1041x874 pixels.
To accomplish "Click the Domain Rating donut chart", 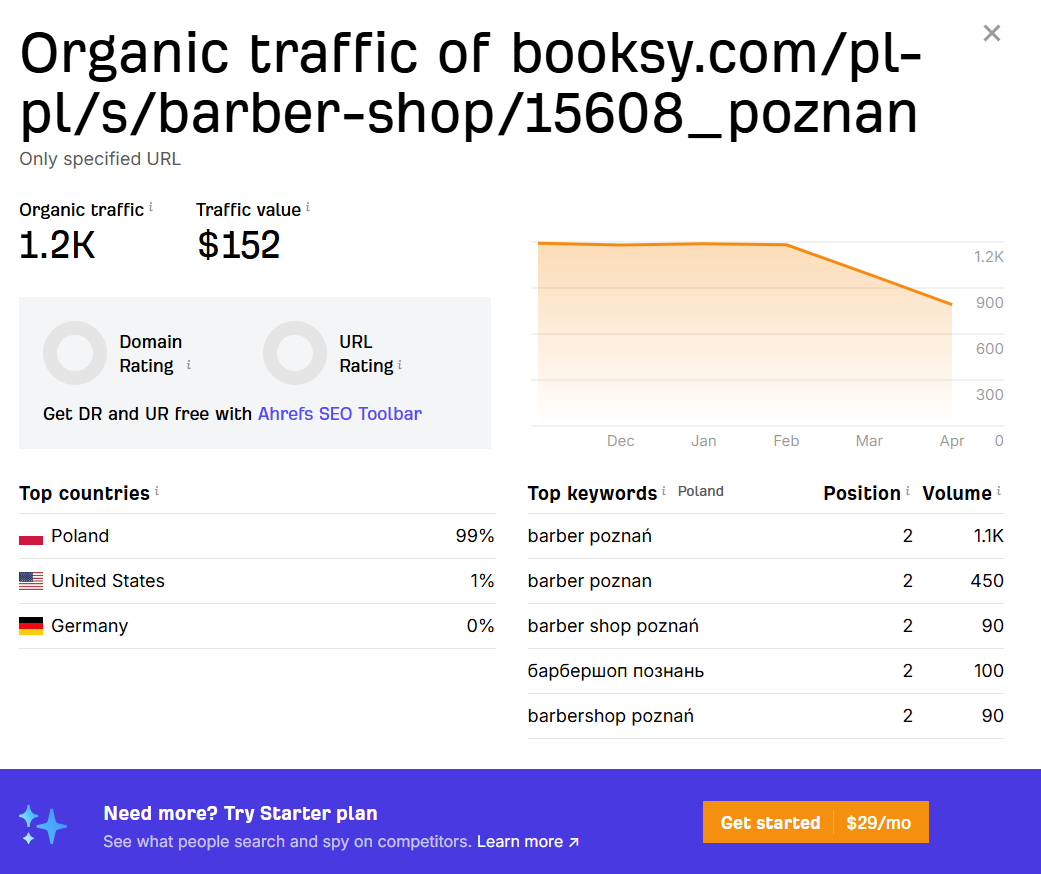I will coord(75,353).
